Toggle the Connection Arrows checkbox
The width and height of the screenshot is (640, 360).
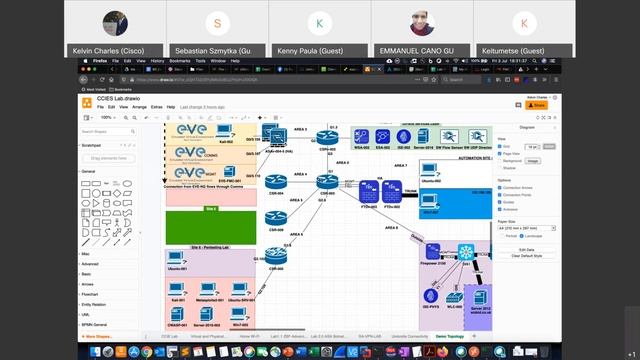(500, 187)
